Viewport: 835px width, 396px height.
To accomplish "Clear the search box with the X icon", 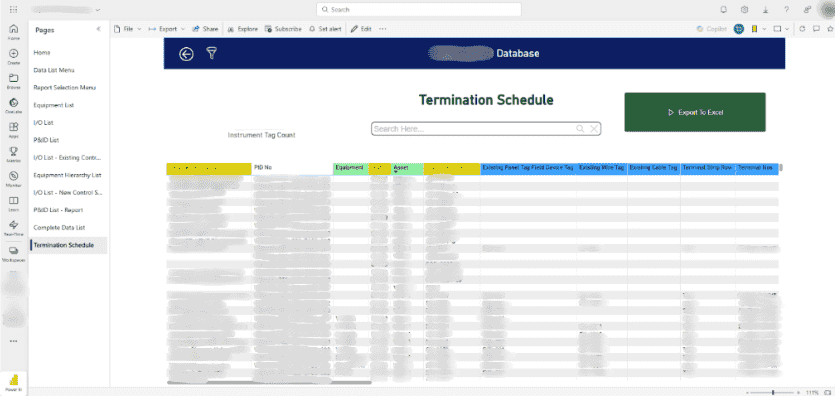I will [594, 129].
